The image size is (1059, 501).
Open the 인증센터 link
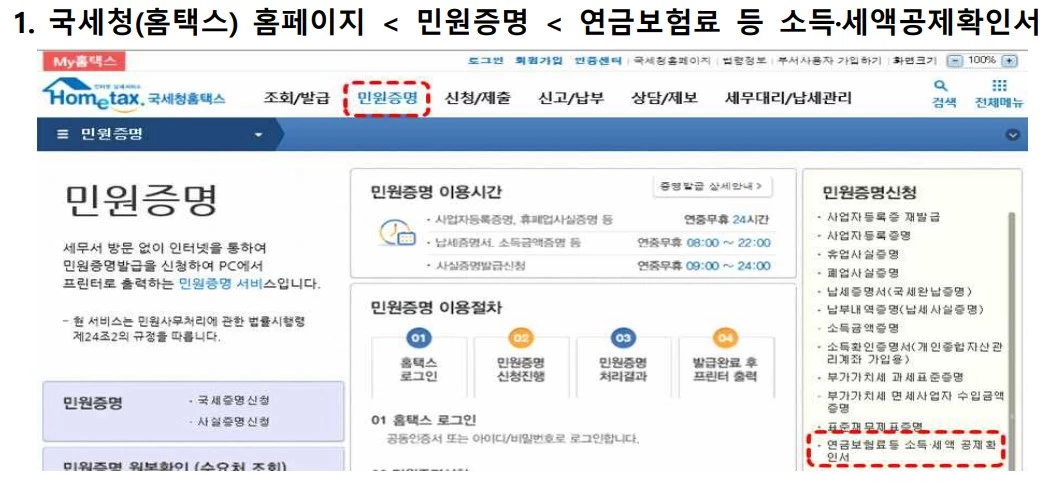click(598, 61)
